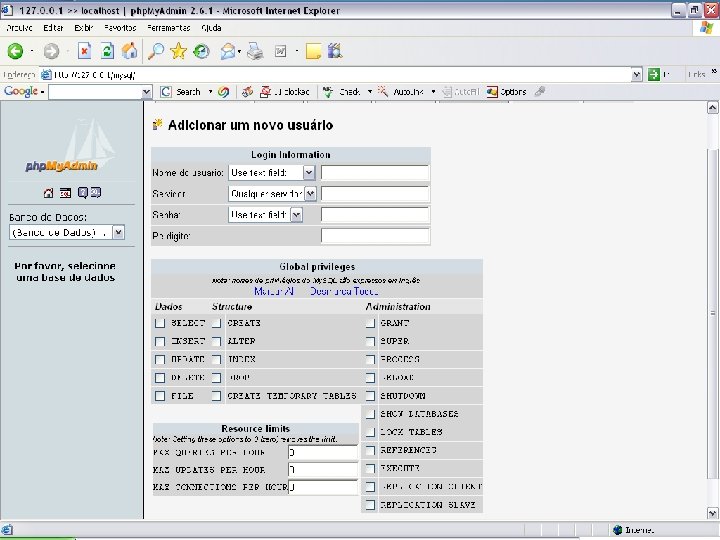Viewport: 720px width, 540px height.
Task: Refresh the page with the toolbar icon
Action: [x=107, y=51]
